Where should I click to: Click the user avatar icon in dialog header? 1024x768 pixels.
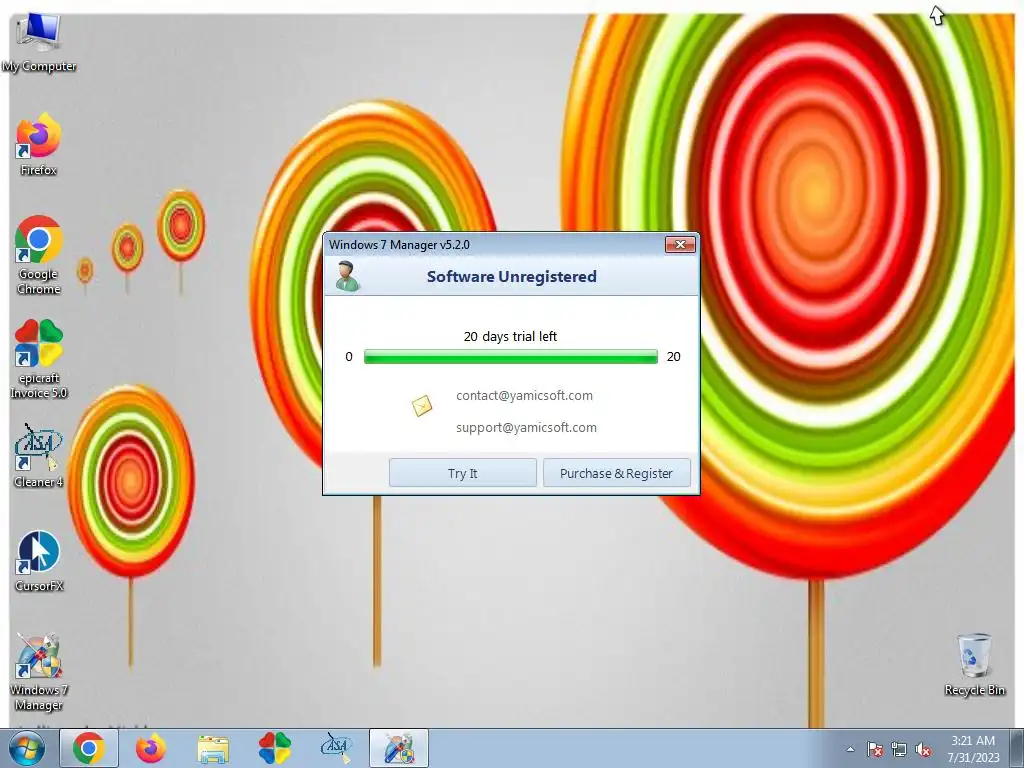347,276
